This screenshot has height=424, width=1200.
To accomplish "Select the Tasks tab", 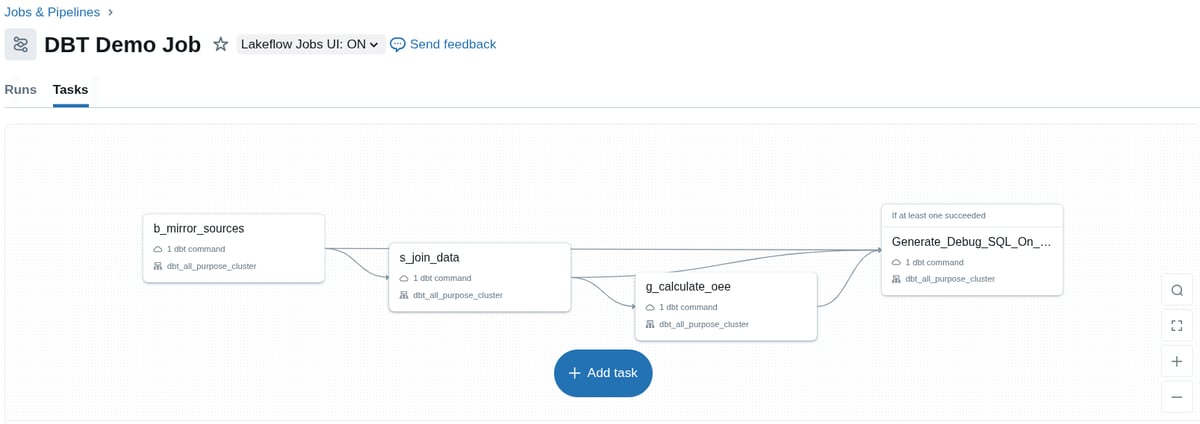I will [70, 90].
